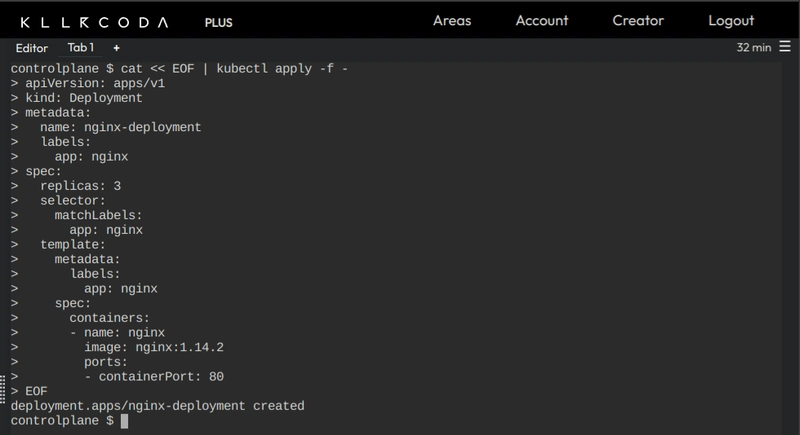
Task: Open the hamburger menu icon
Action: click(x=785, y=47)
